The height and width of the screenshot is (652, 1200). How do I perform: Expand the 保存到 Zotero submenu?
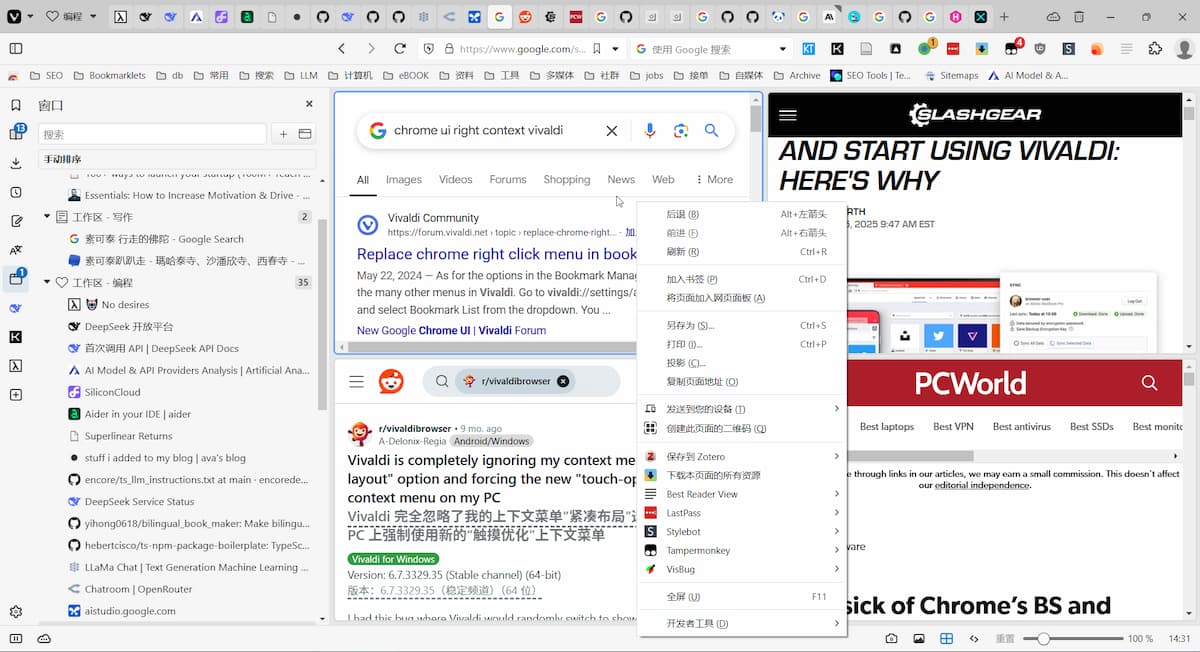[x=741, y=456]
